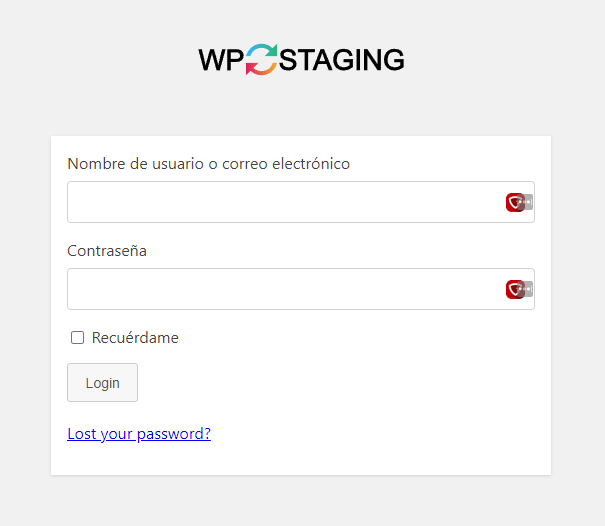Click the word password? in the recovery link
This screenshot has height=526, width=605.
[x=174, y=434]
